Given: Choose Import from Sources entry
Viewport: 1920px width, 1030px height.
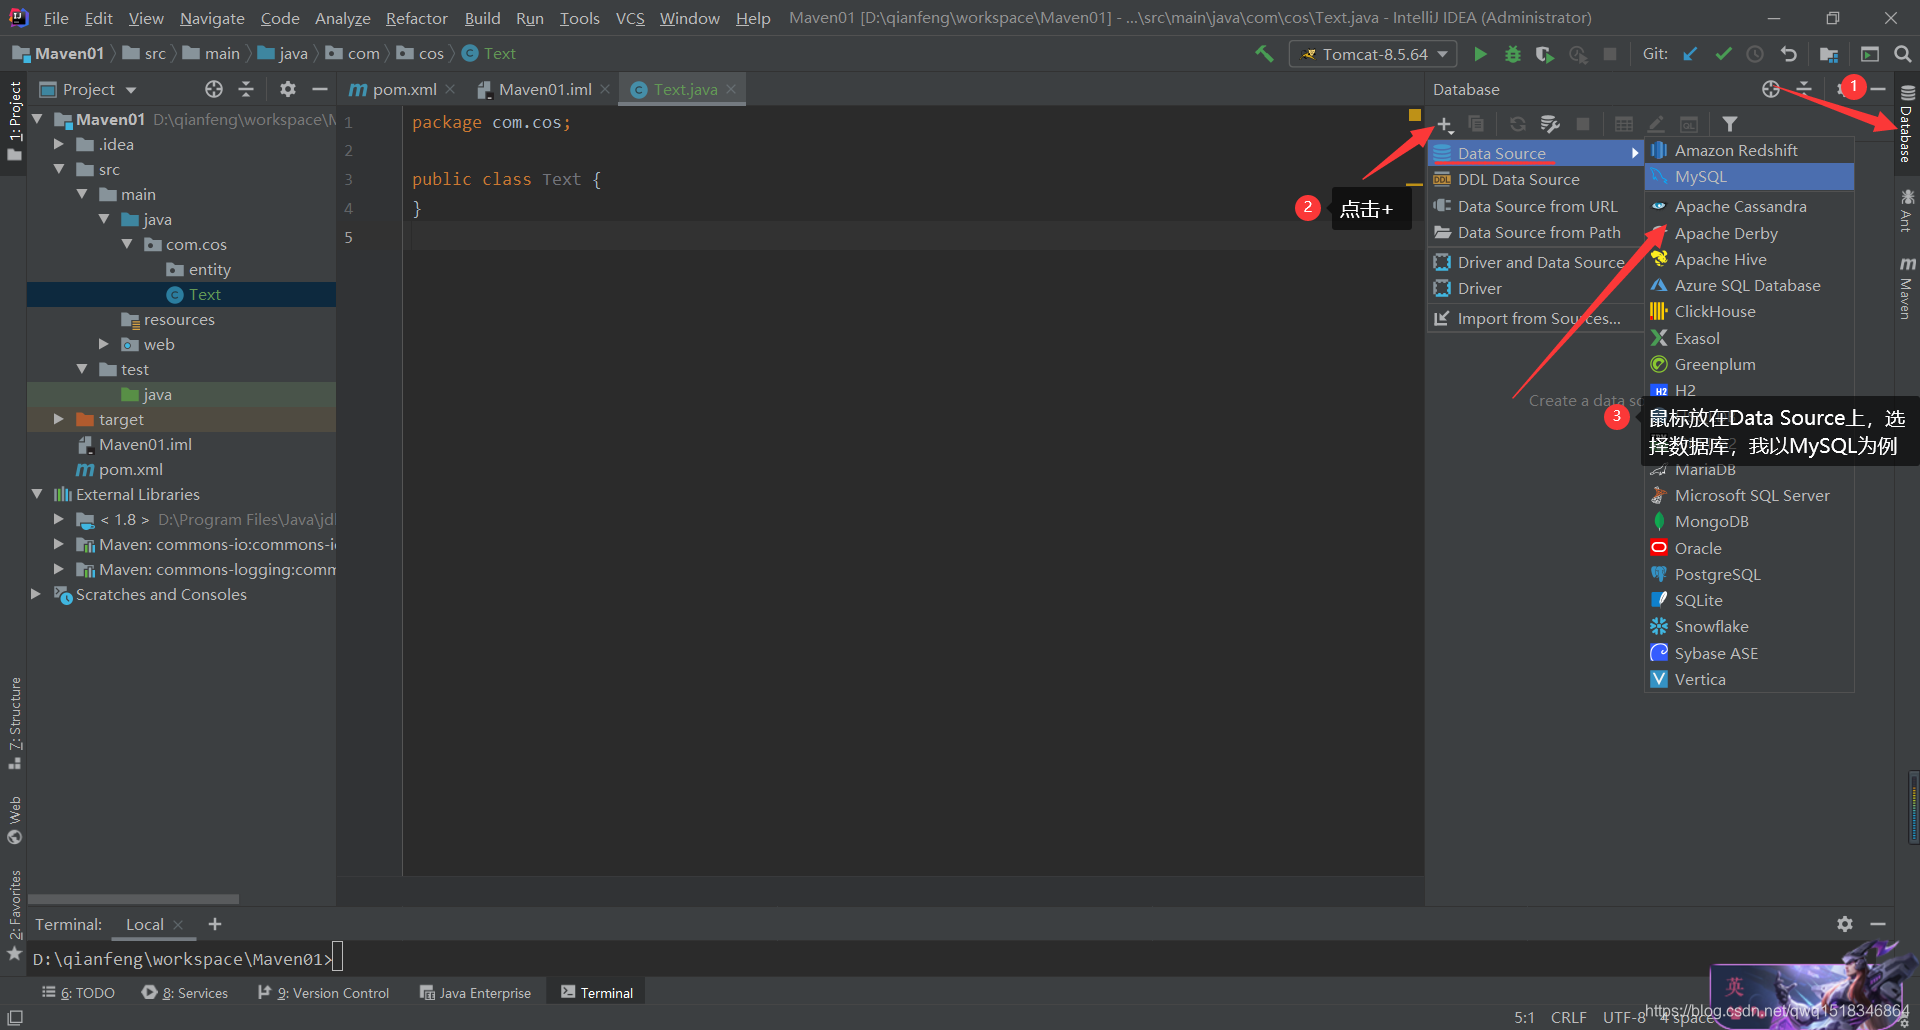Looking at the screenshot, I should click(x=1535, y=318).
